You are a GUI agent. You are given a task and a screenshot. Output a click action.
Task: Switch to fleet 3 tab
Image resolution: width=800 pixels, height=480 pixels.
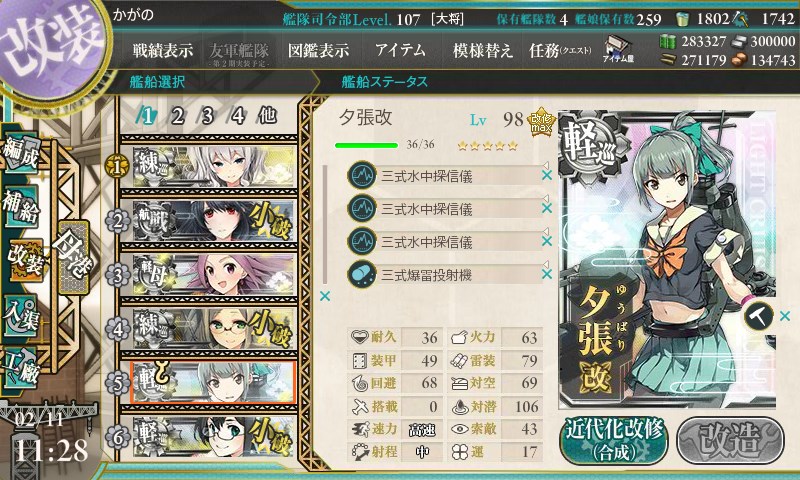click(207, 116)
